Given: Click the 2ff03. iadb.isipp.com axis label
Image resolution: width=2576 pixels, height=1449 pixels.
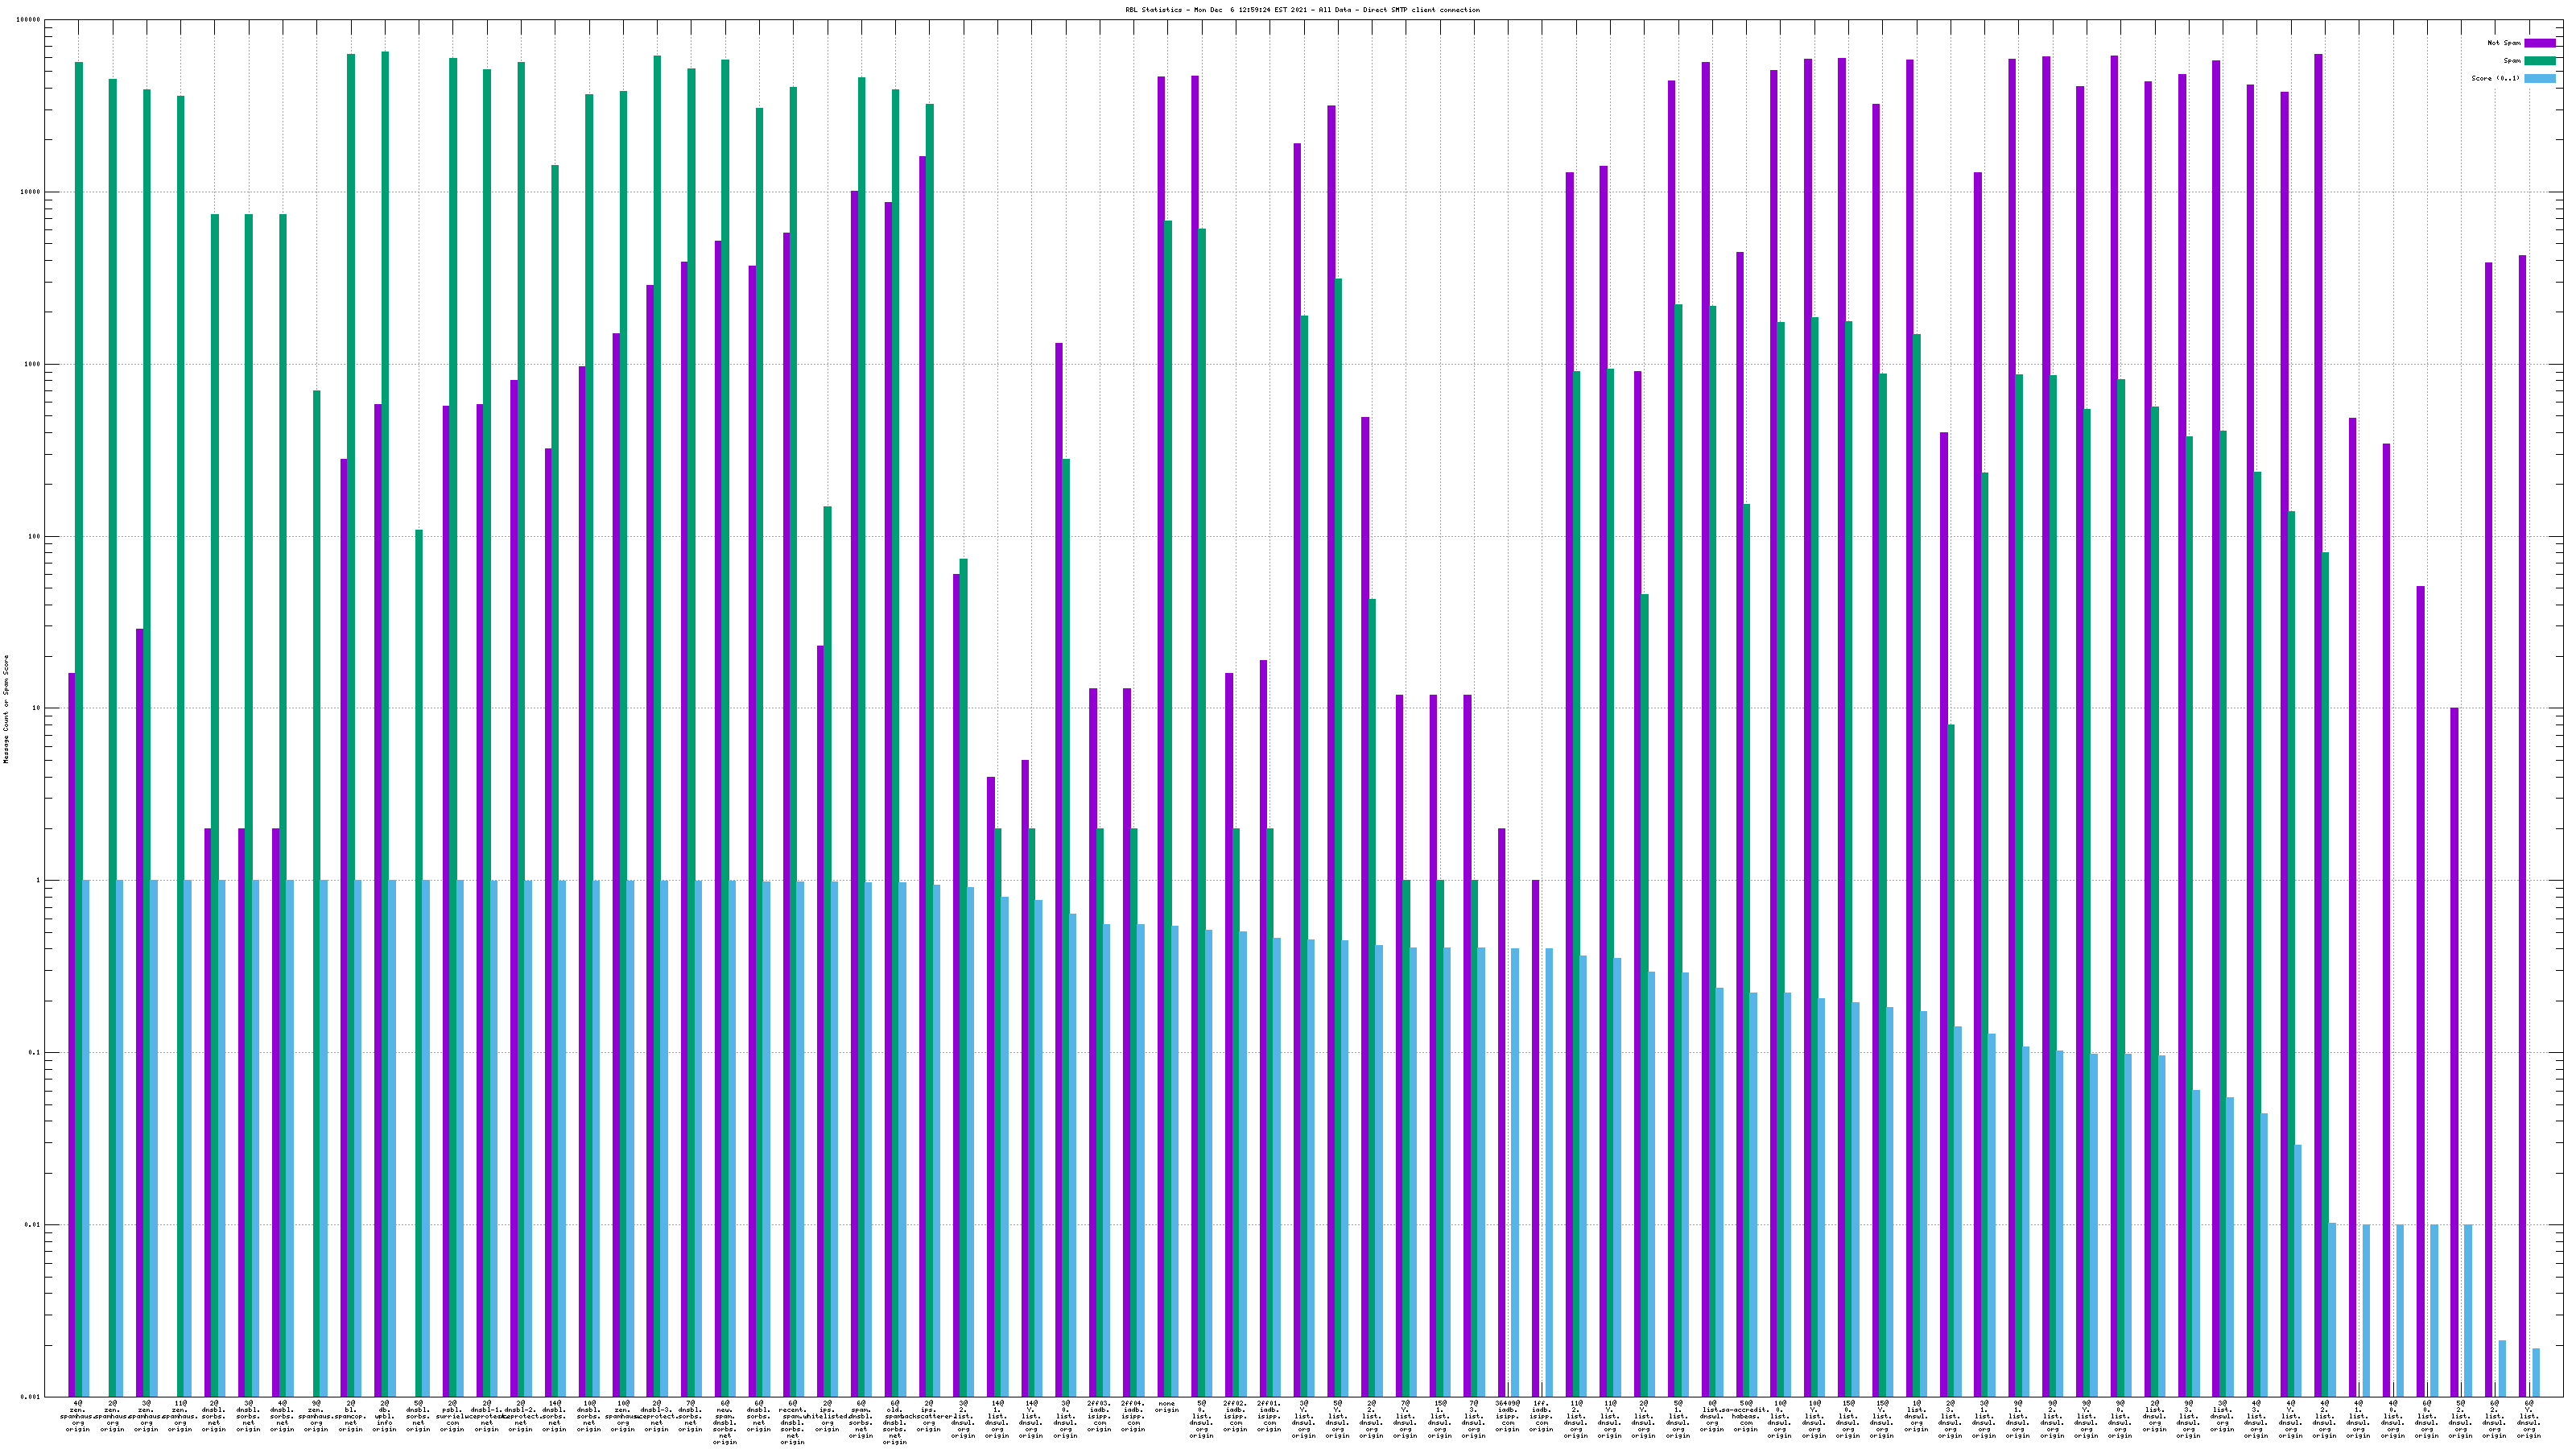Looking at the screenshot, I should tap(1099, 1416).
